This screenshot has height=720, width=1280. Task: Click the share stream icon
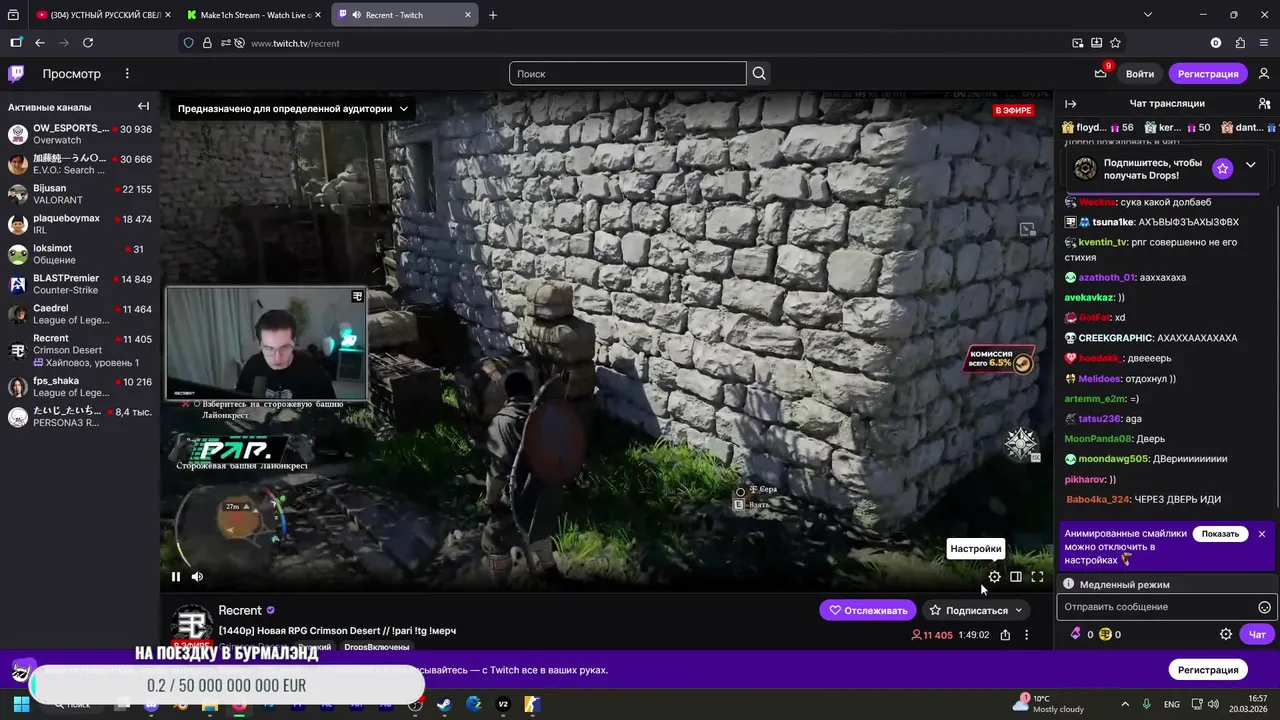coord(1005,635)
